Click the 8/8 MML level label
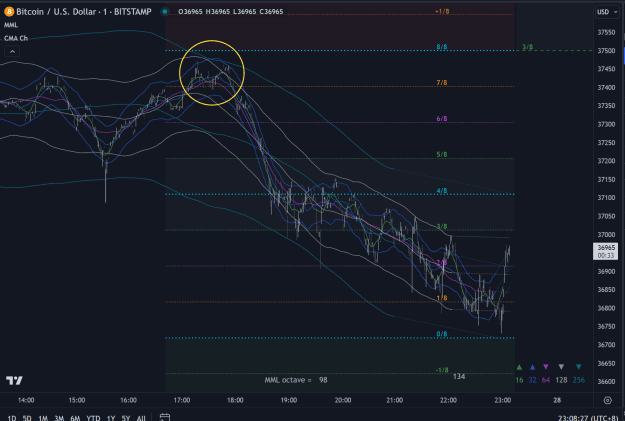This screenshot has height=421, width=625. pyautogui.click(x=442, y=47)
